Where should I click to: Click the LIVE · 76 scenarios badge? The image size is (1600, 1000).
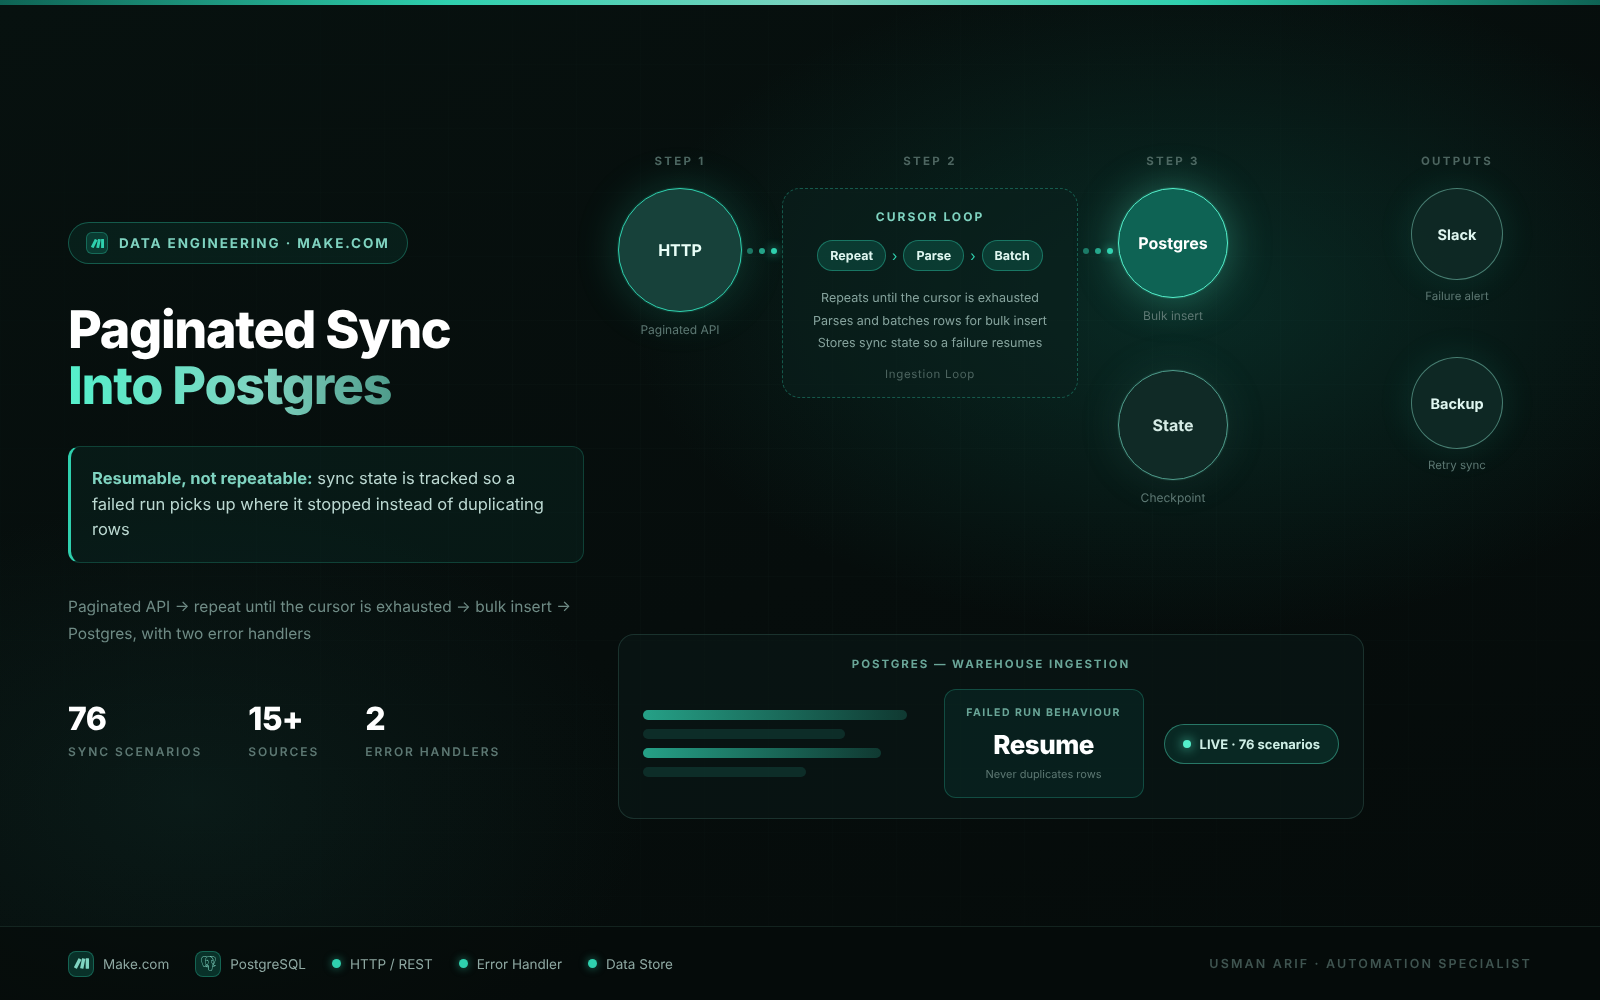pos(1251,744)
